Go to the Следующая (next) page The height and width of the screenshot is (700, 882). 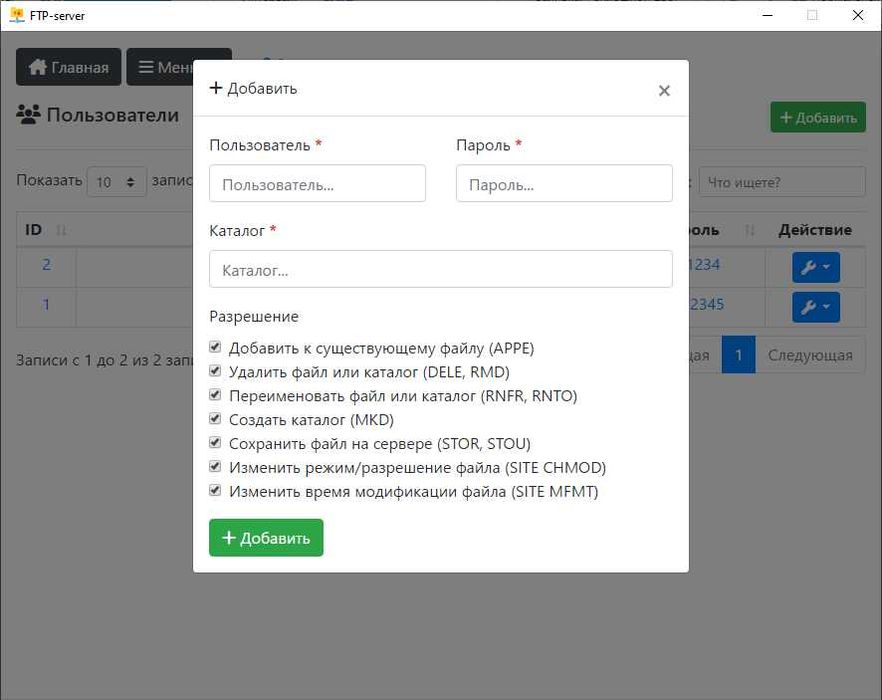tap(810, 355)
